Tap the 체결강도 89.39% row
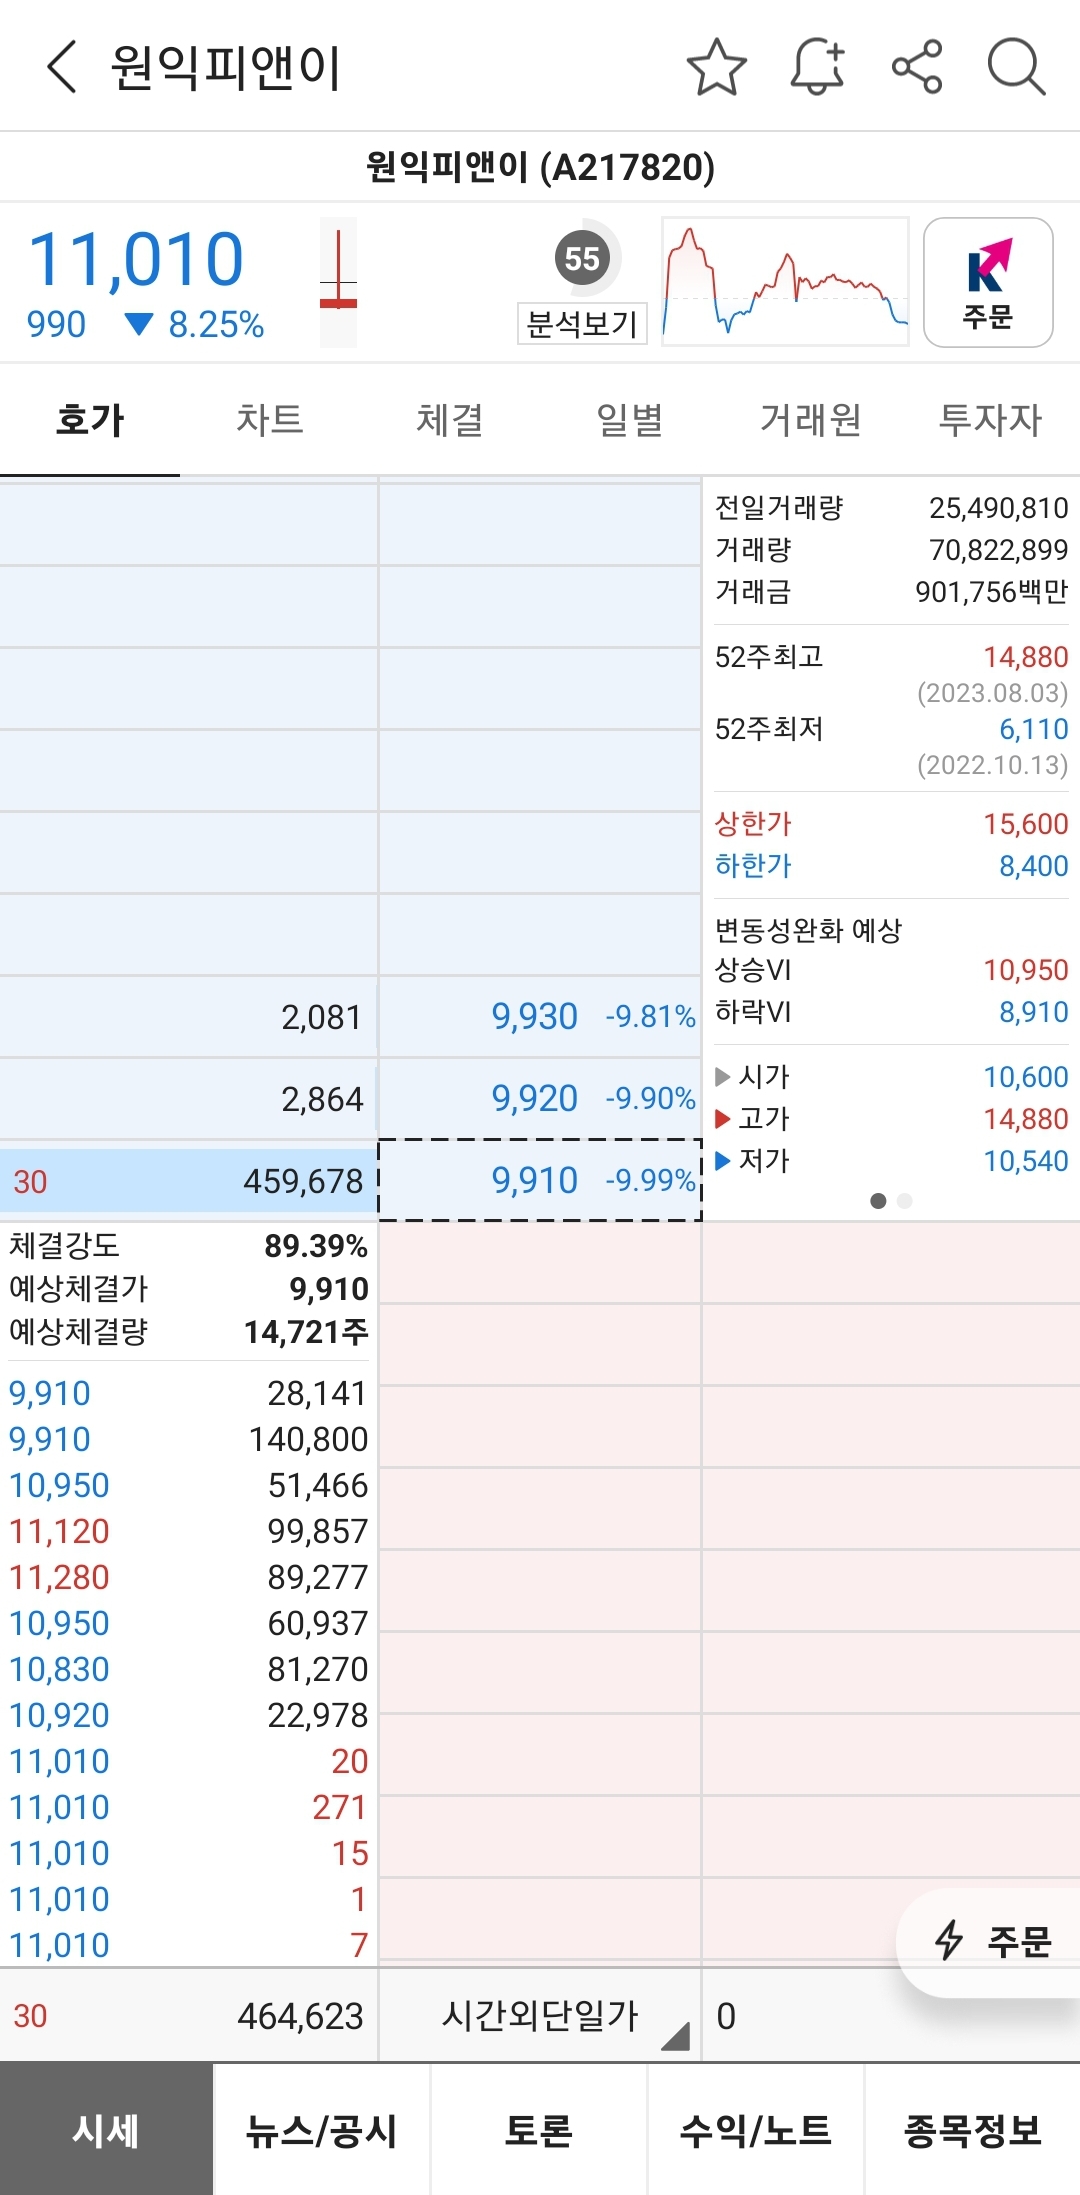 pyautogui.click(x=189, y=1246)
